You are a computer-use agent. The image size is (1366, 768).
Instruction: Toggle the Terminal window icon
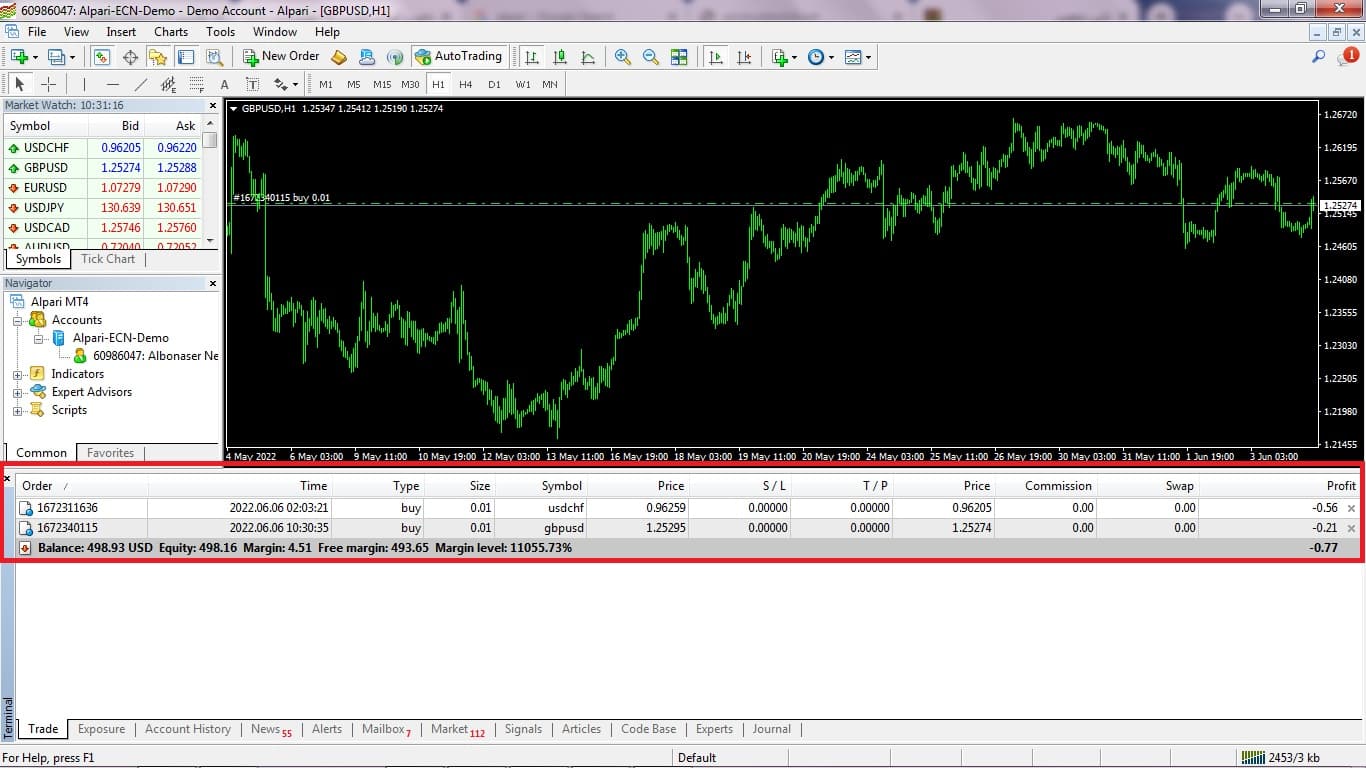pos(186,57)
